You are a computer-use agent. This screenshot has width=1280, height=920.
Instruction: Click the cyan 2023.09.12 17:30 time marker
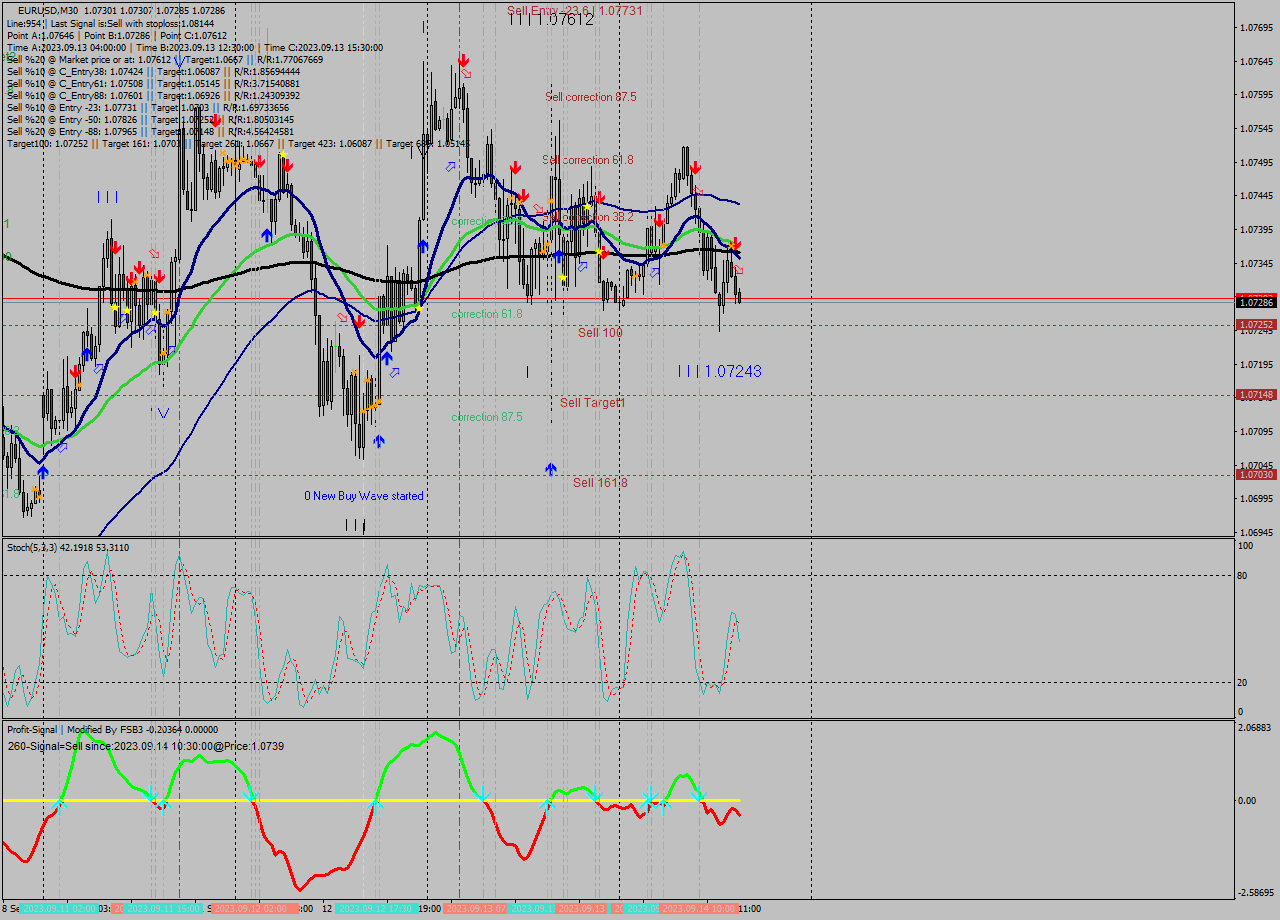(377, 908)
